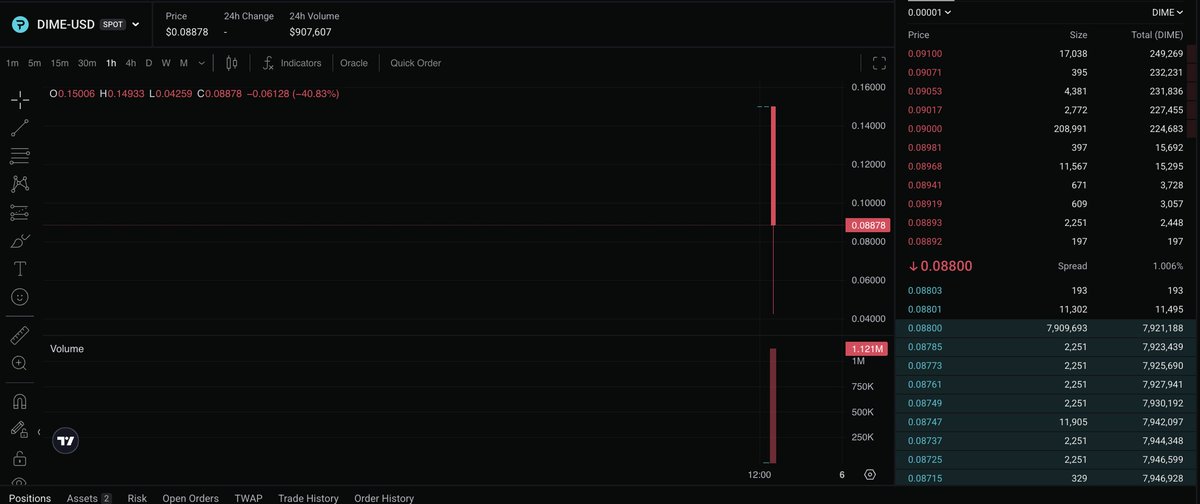The height and width of the screenshot is (504, 1200).
Task: Click bid price 0.08715
Action: 924,478
